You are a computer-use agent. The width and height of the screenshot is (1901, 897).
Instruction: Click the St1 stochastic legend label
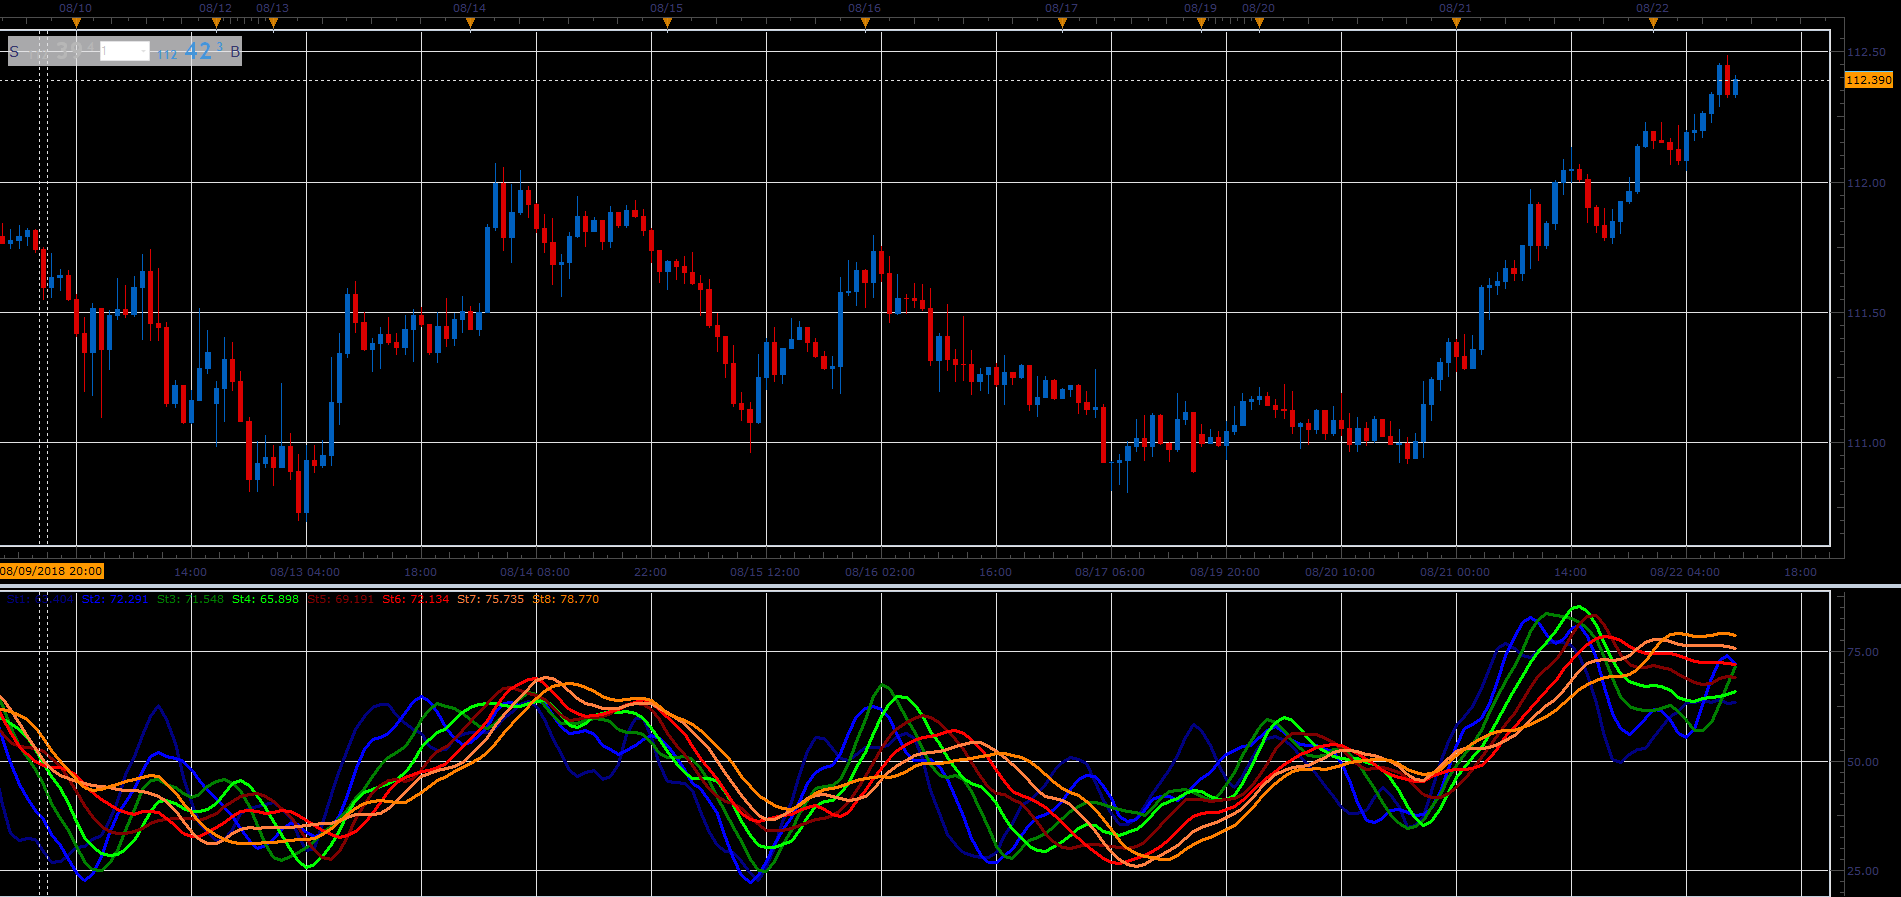(x=40, y=599)
